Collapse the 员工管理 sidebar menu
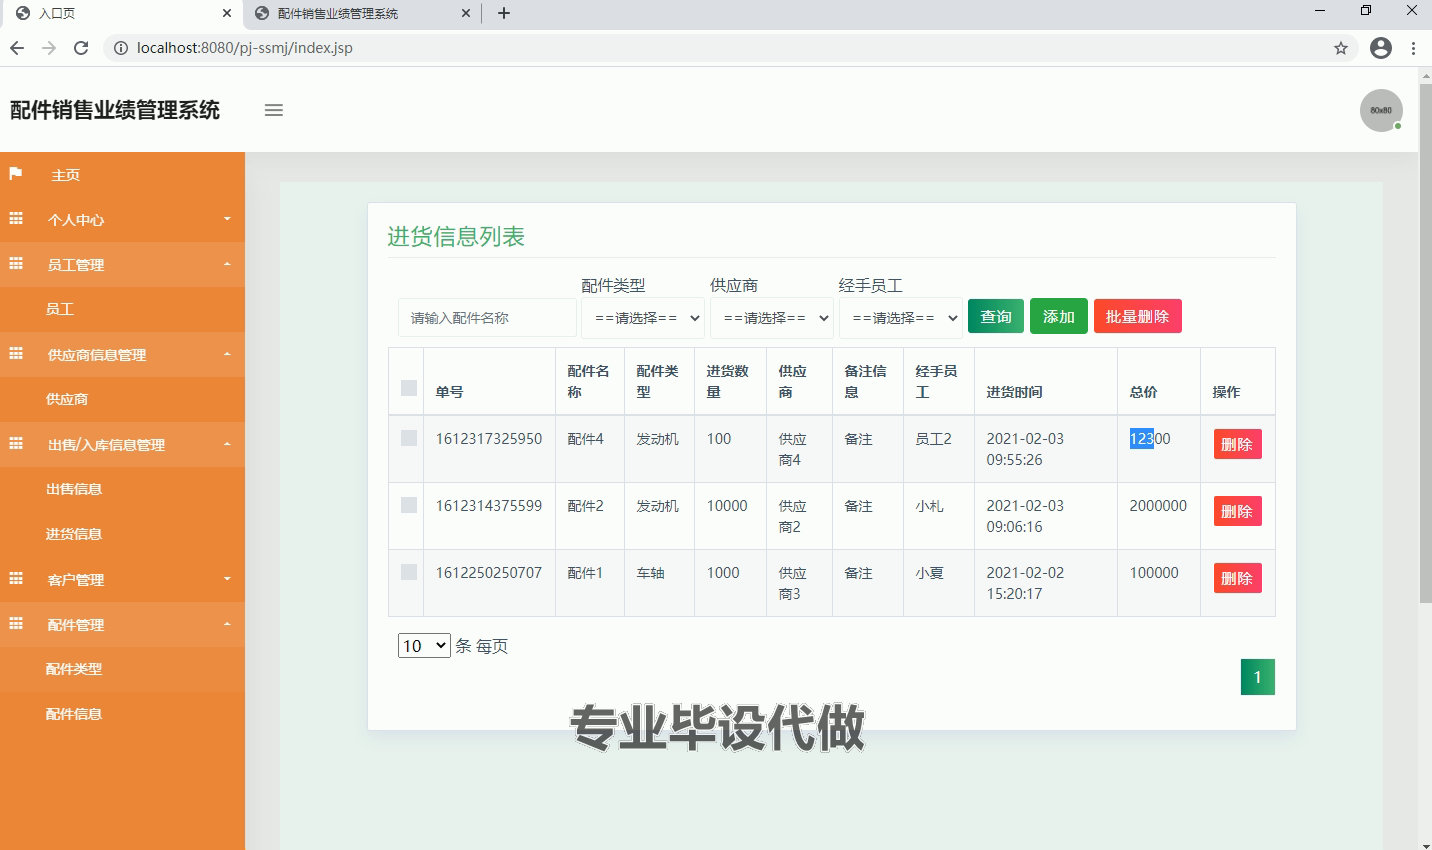This screenshot has width=1432, height=850. 122,264
